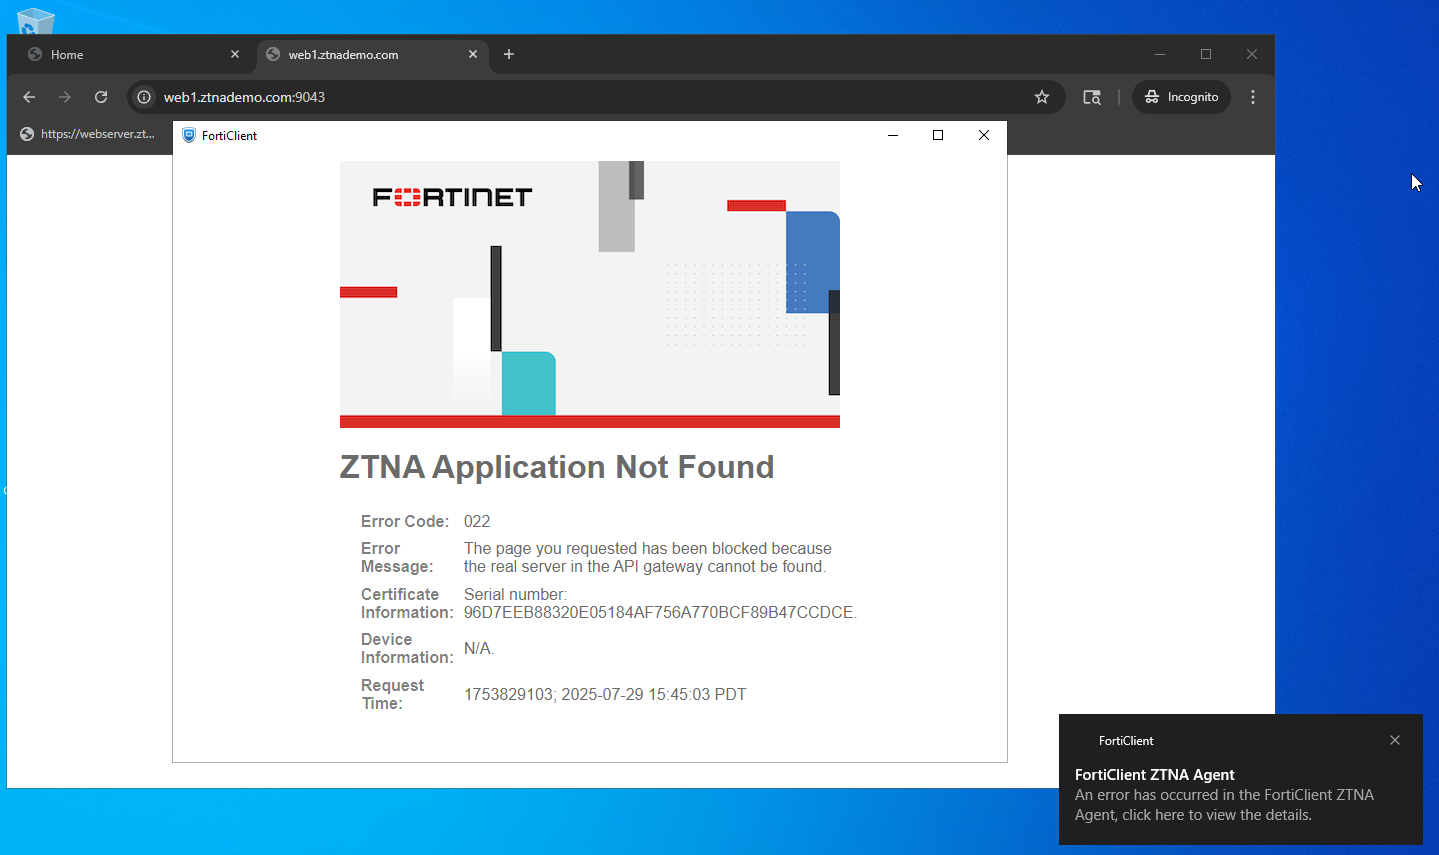Switch to the Home tab
This screenshot has width=1439, height=855.
133,55
